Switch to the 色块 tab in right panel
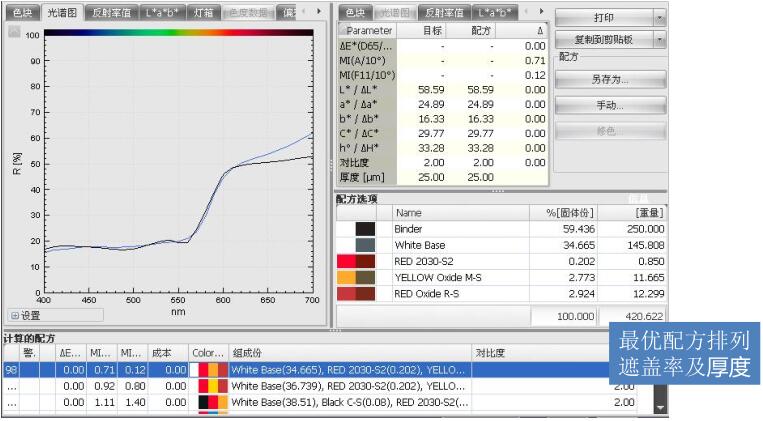 tap(354, 13)
